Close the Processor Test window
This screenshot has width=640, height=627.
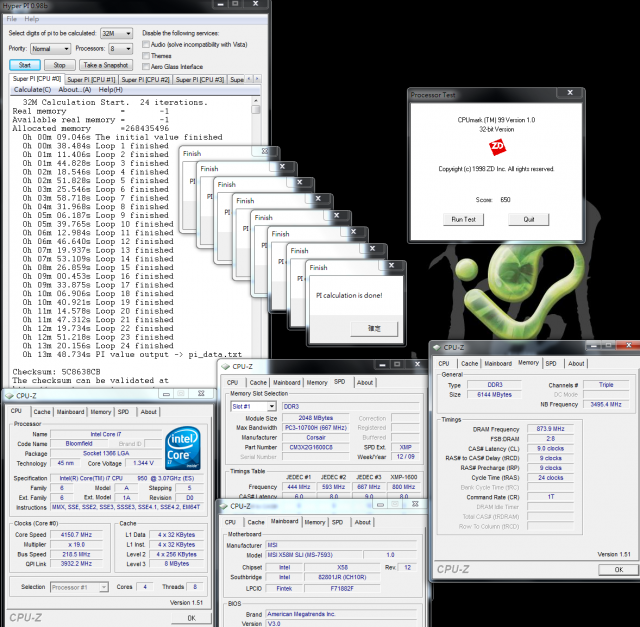point(570,93)
